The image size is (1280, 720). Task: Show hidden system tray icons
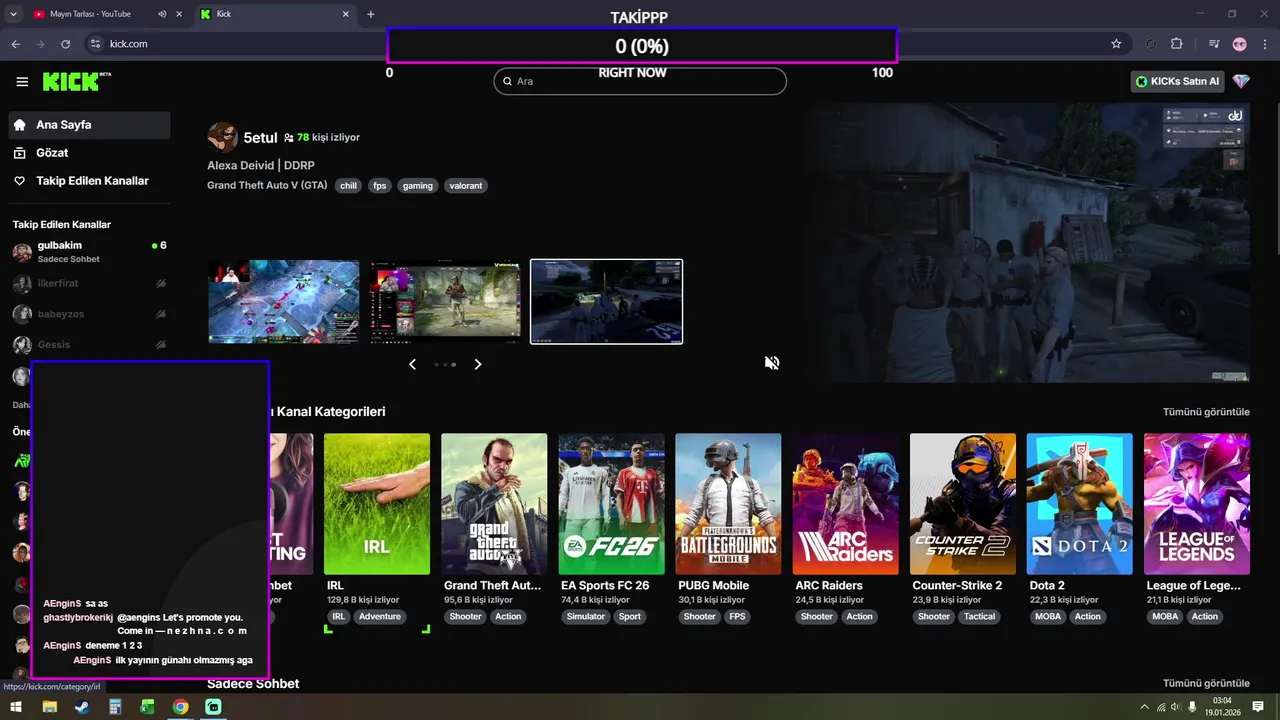pyautogui.click(x=1144, y=707)
